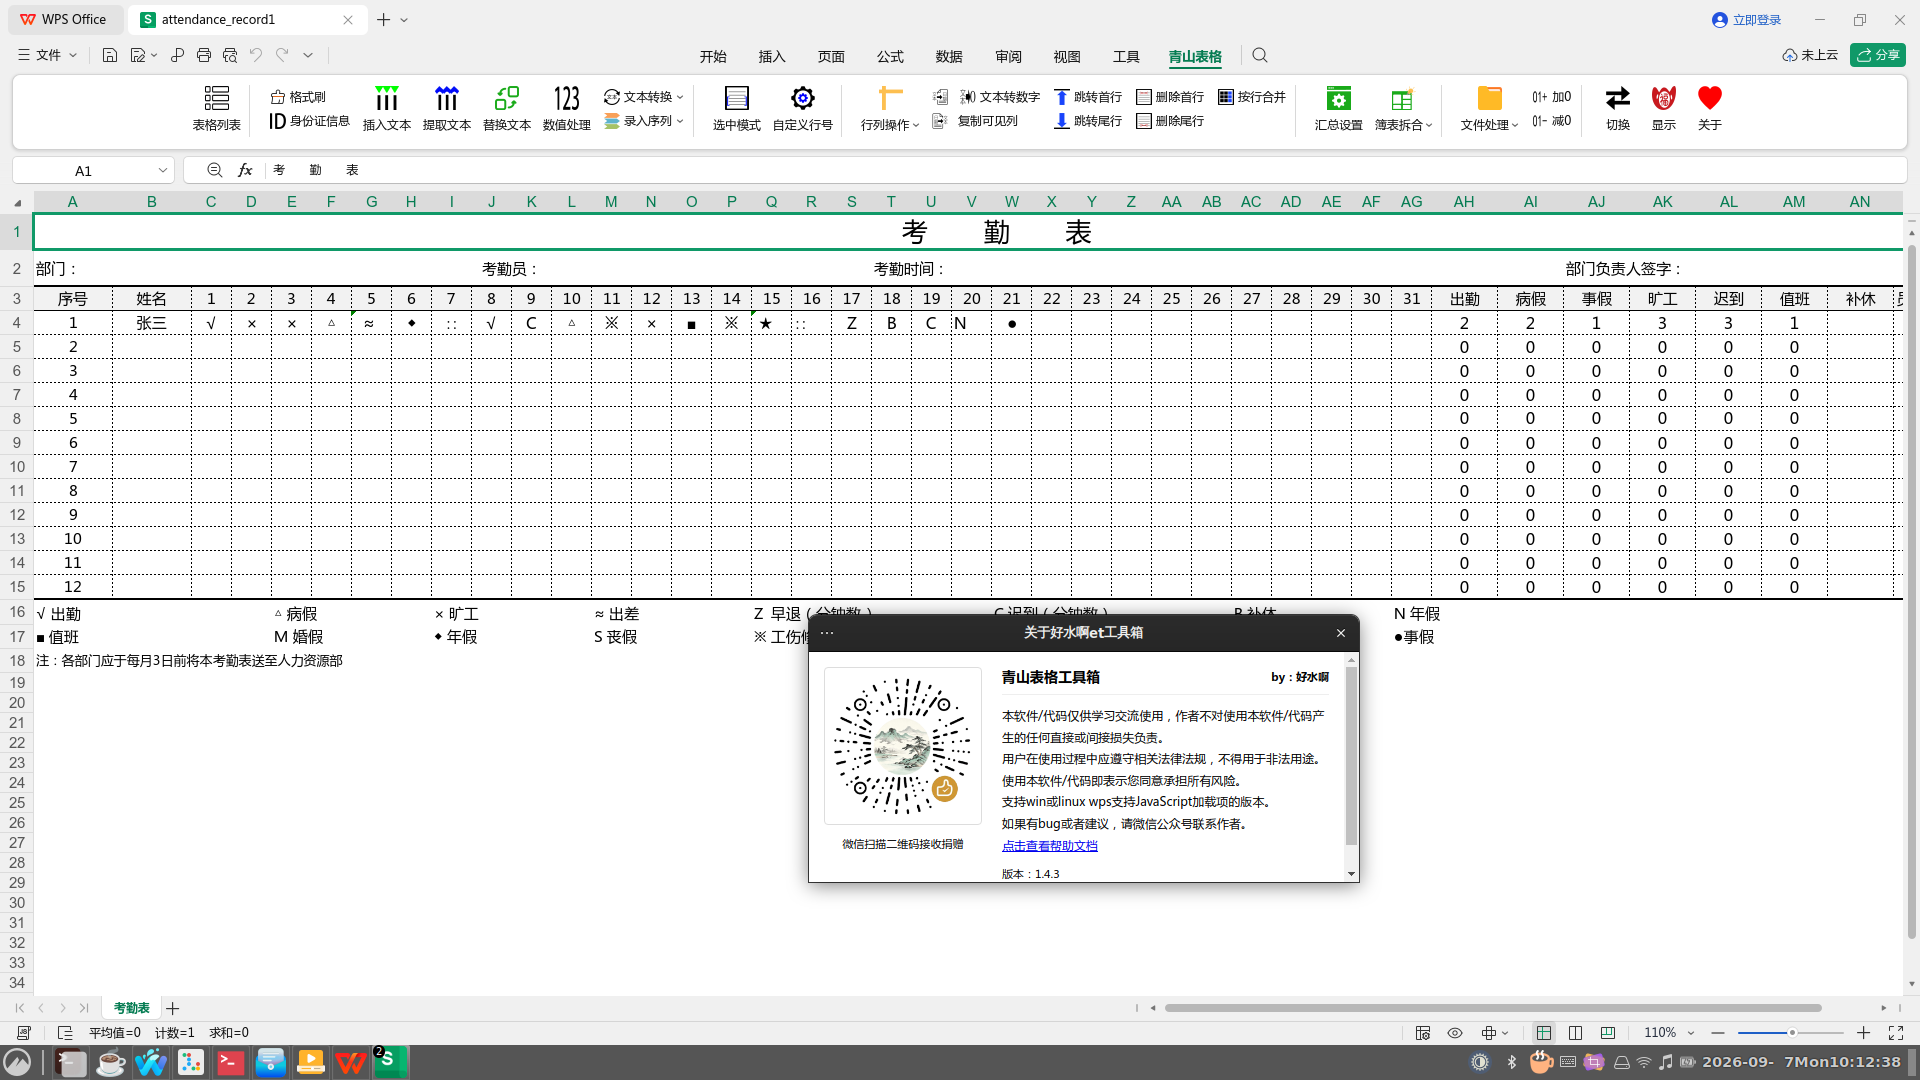Open the search magnifier in ribbon tabs

point(1260,56)
